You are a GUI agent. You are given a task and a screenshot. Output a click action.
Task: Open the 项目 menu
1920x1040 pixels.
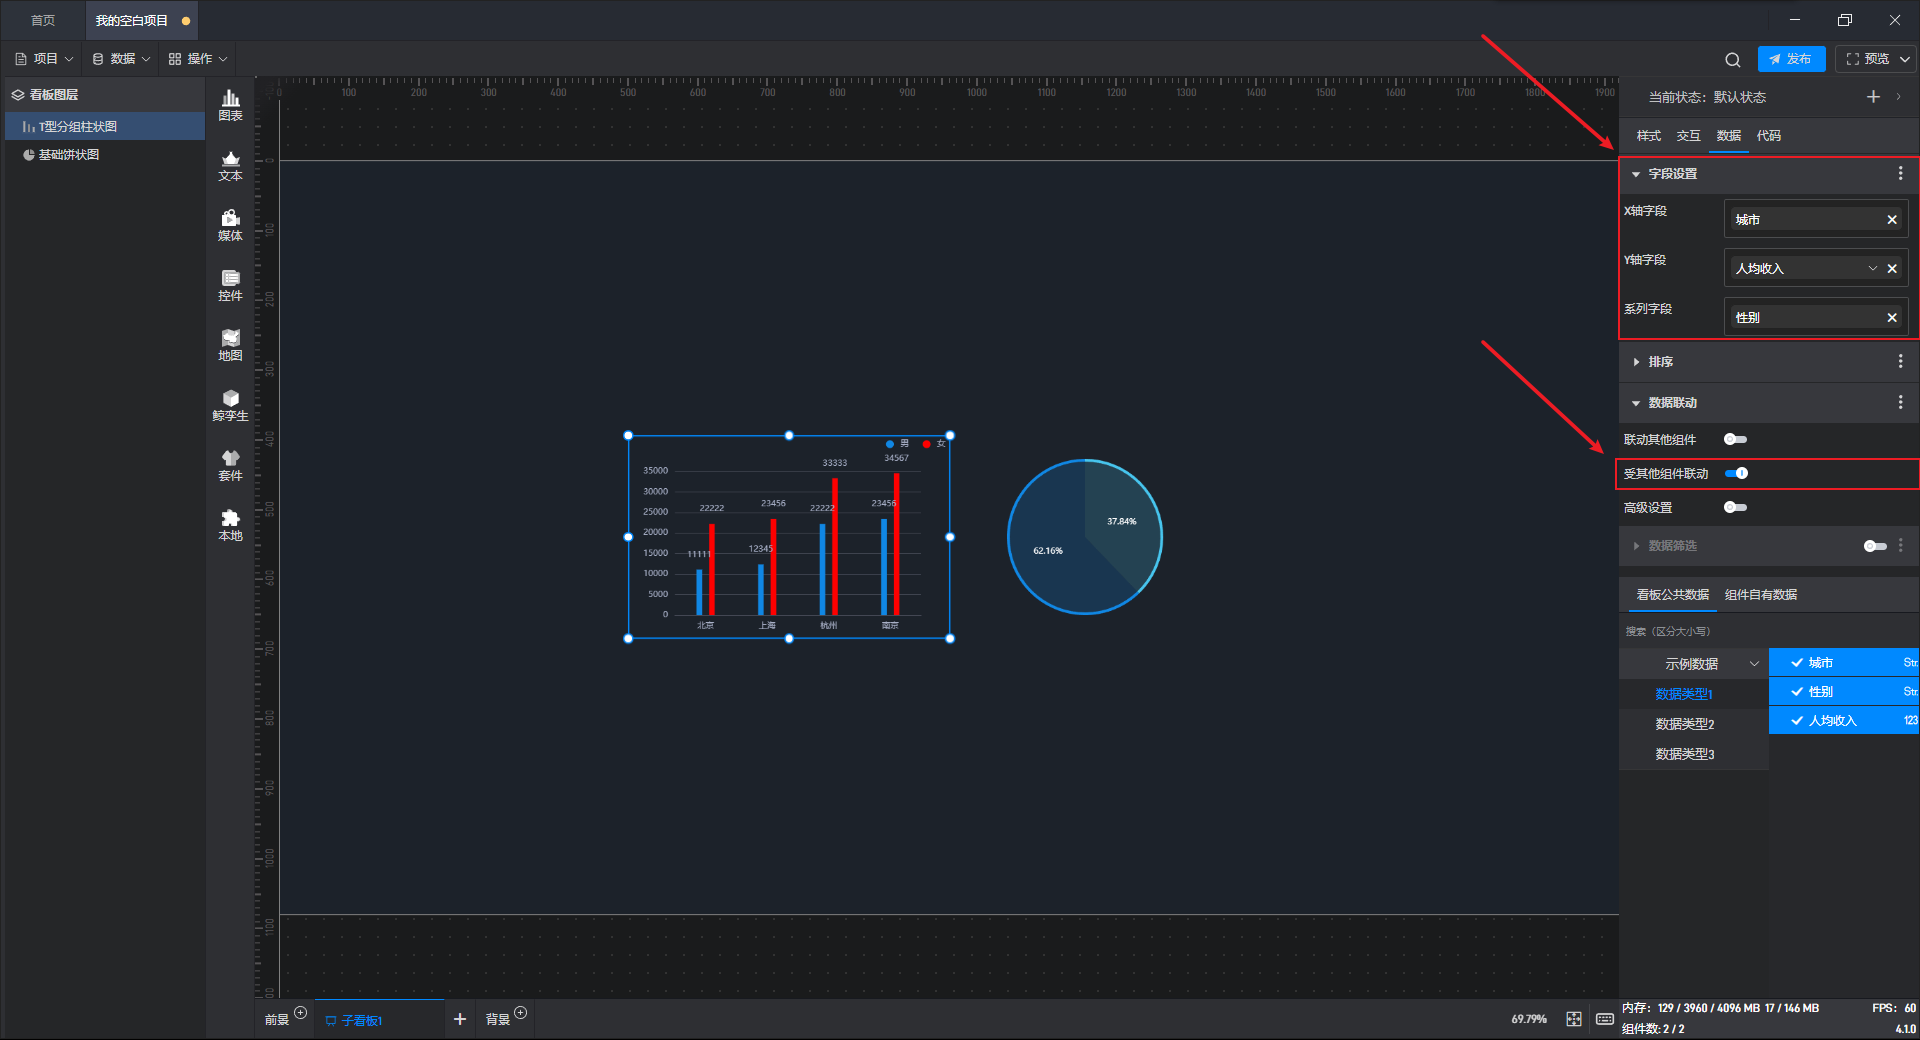(44, 59)
